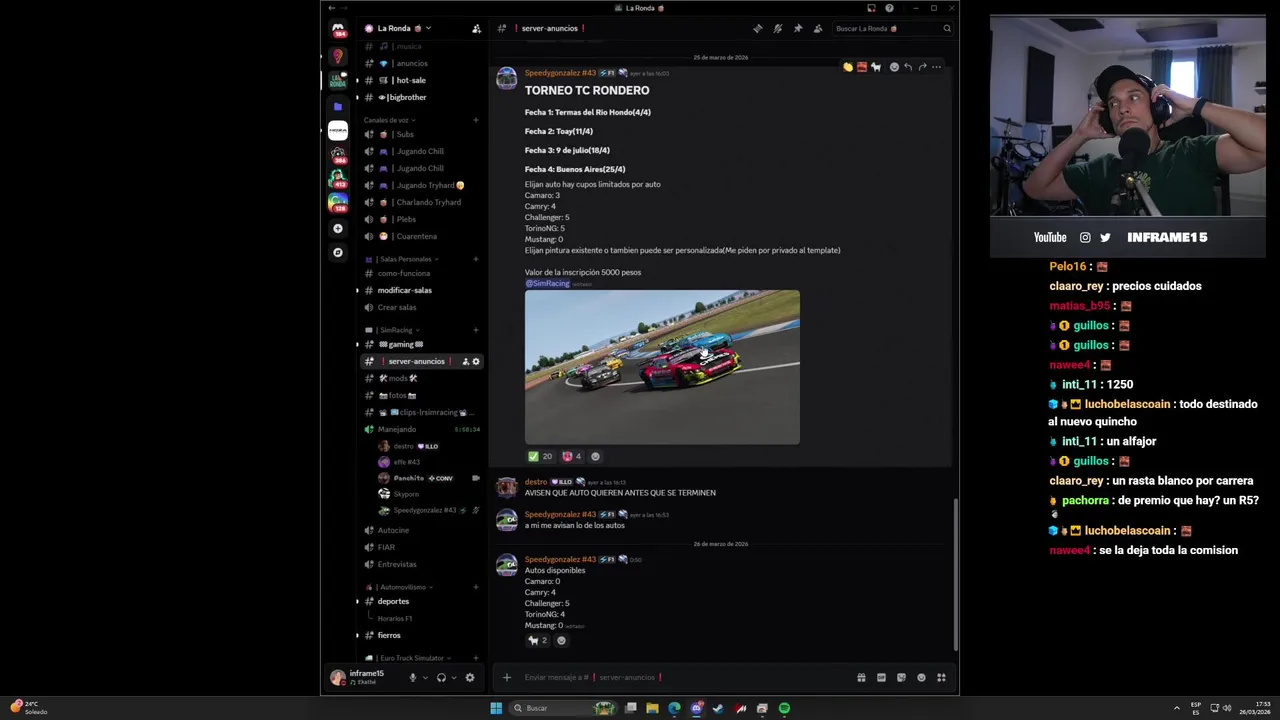Open the La Ronda server icon

point(338,80)
